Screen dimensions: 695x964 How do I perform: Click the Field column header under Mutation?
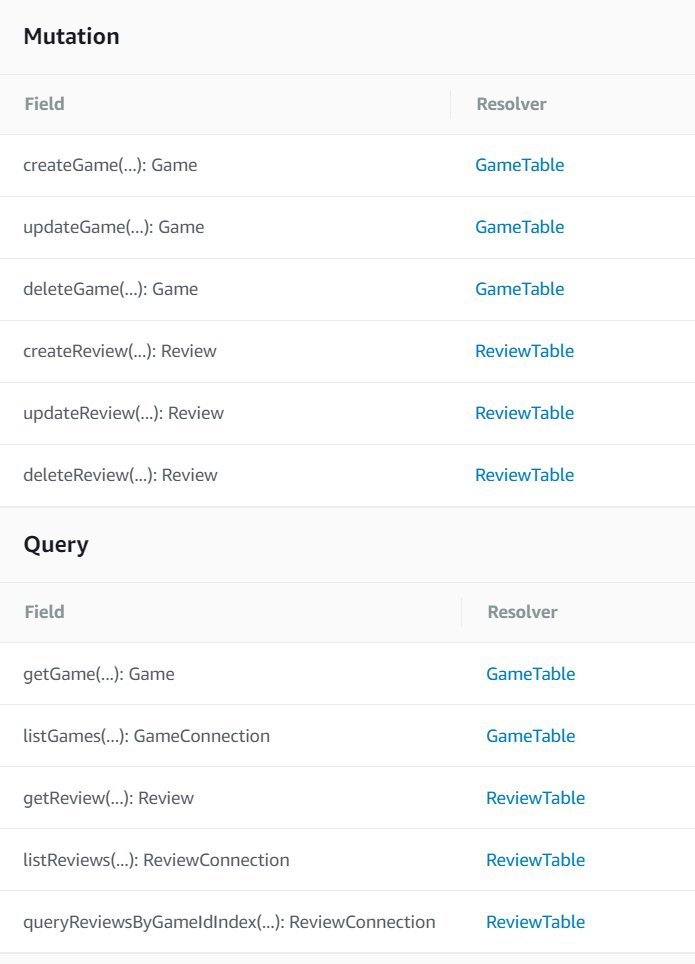pyautogui.click(x=44, y=104)
